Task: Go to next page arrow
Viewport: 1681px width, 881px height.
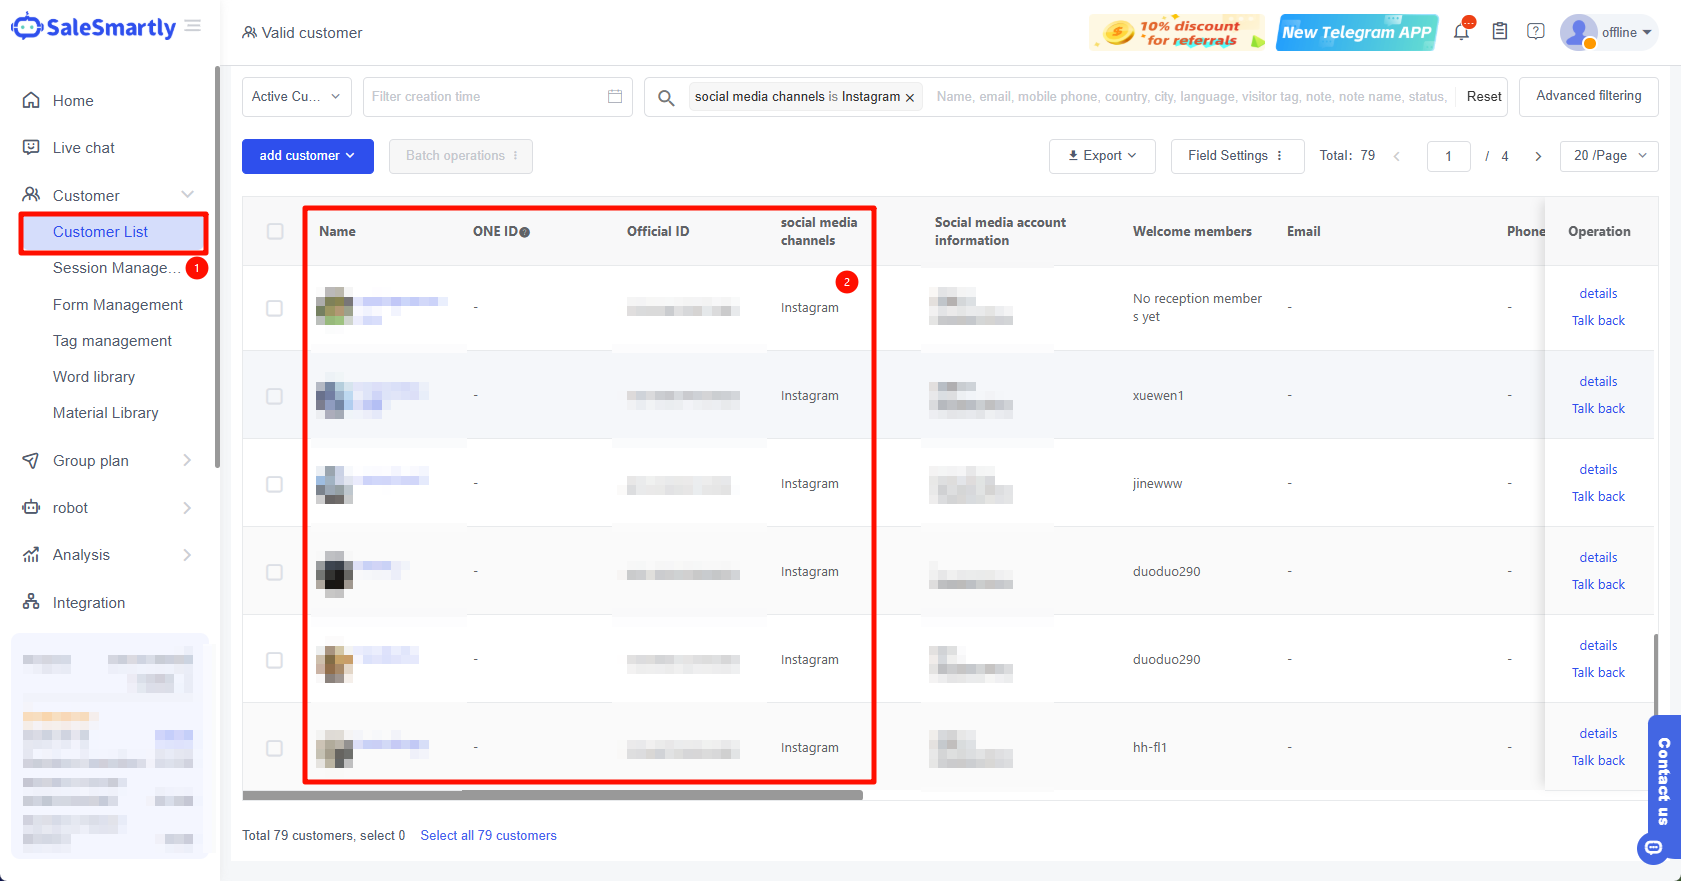Action: [x=1538, y=156]
